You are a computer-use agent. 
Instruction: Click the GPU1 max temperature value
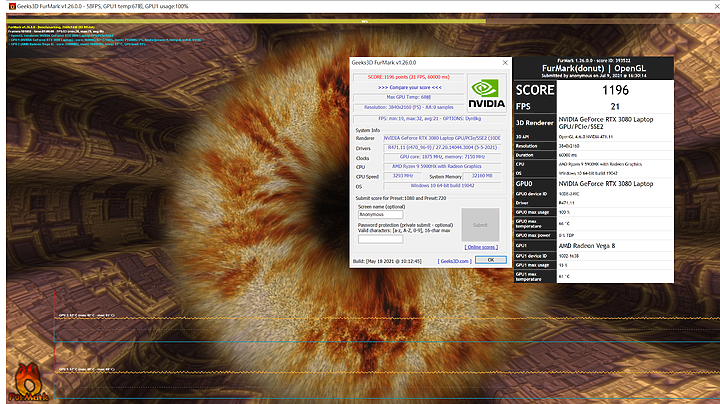pyautogui.click(x=564, y=276)
